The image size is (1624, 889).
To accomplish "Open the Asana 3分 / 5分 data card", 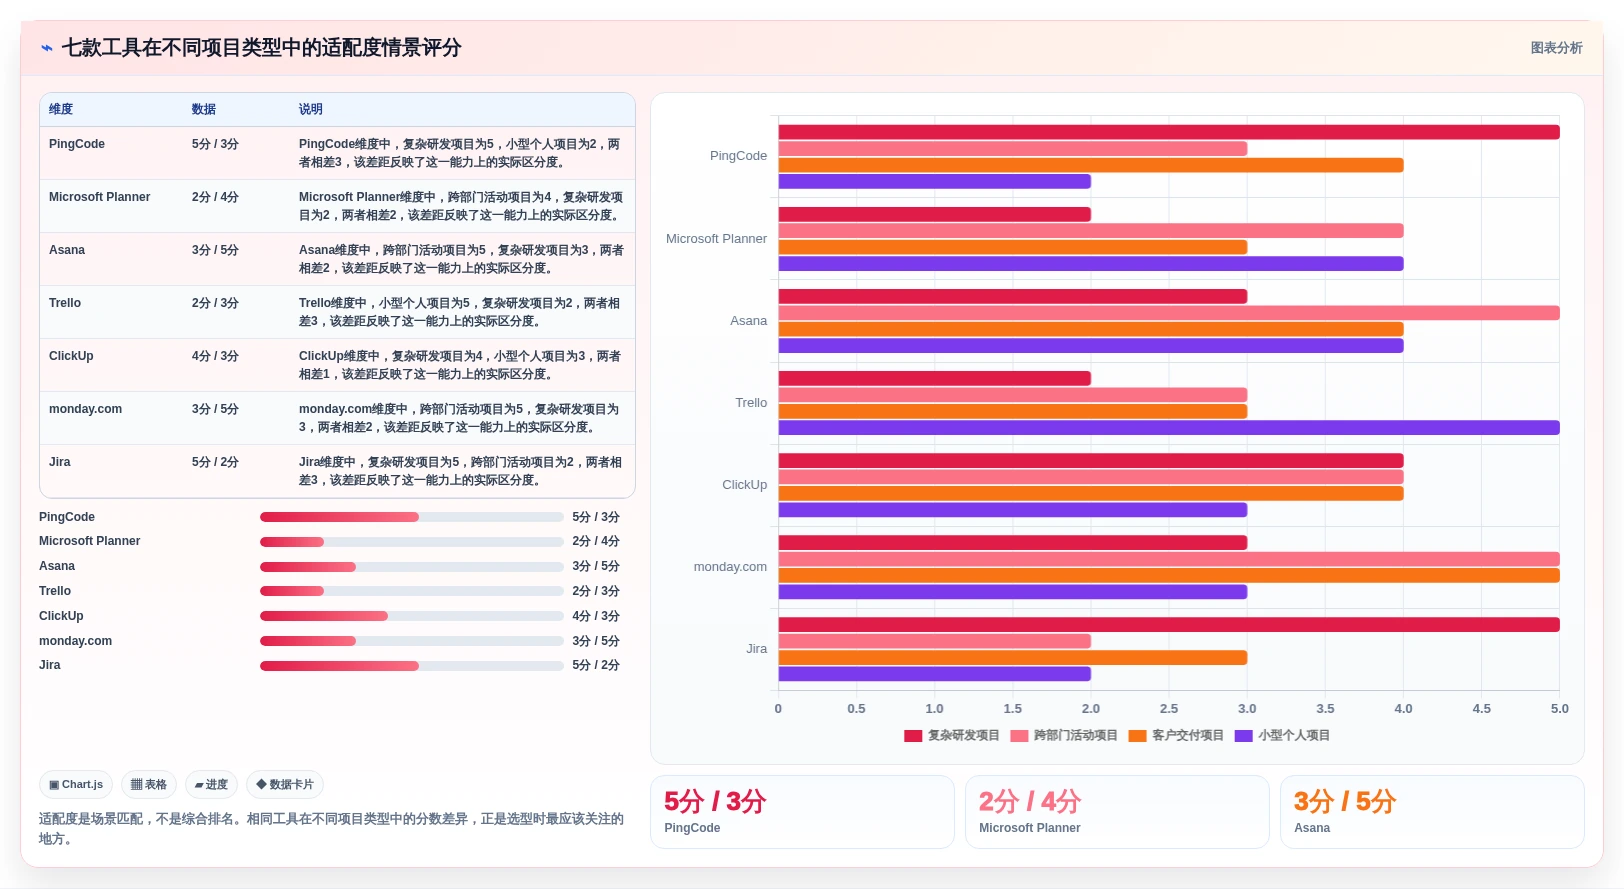I will click(x=1432, y=812).
